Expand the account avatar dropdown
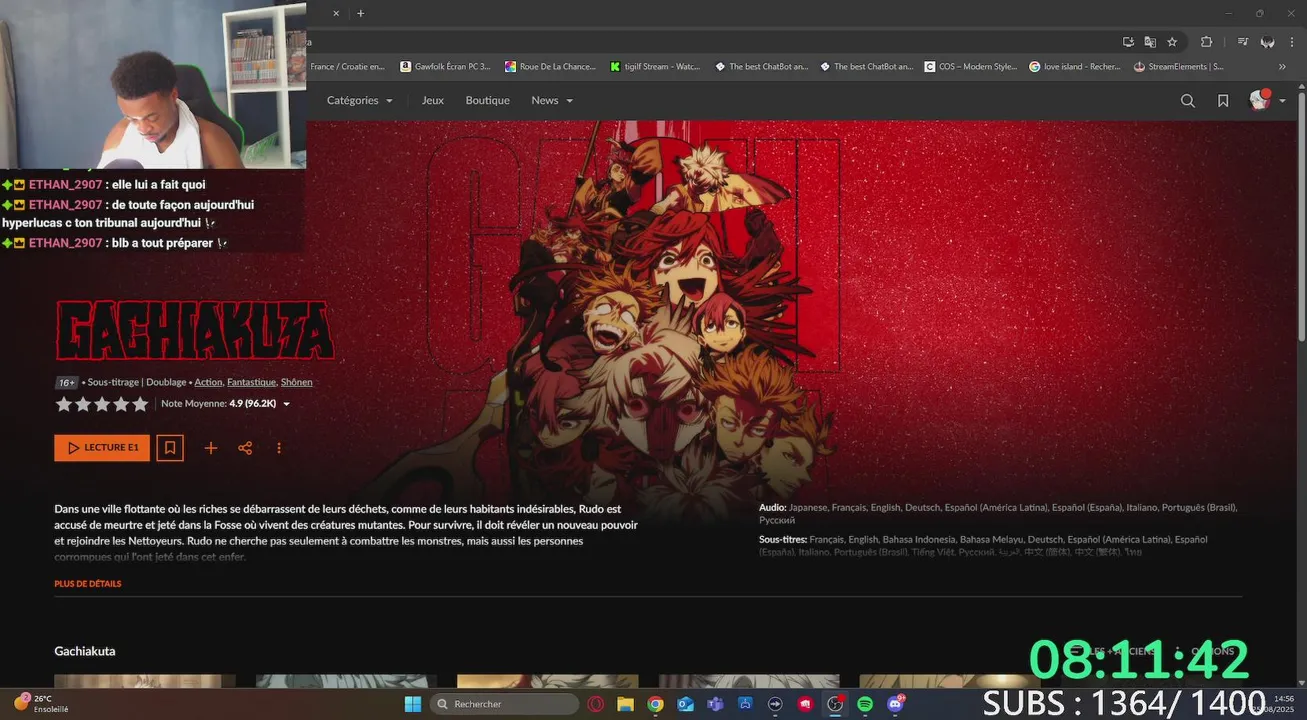Screen dimensions: 1307x720 click(1267, 100)
